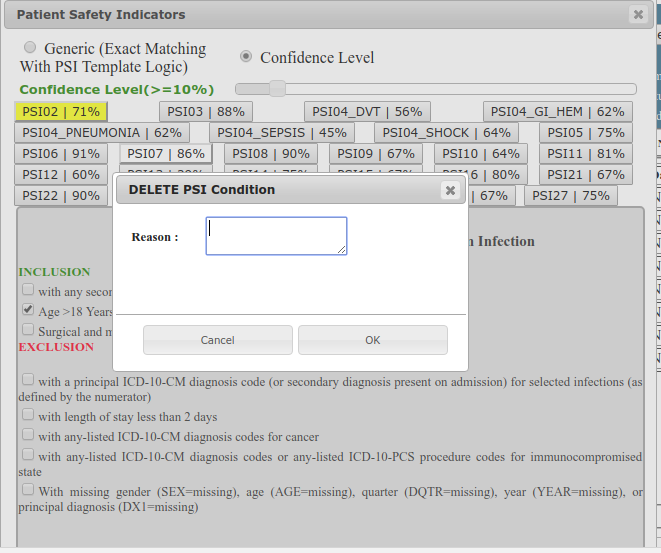Image resolution: width=661 pixels, height=553 pixels.
Task: Select the Generic Exact Matching radio button
Action: click(x=30, y=48)
